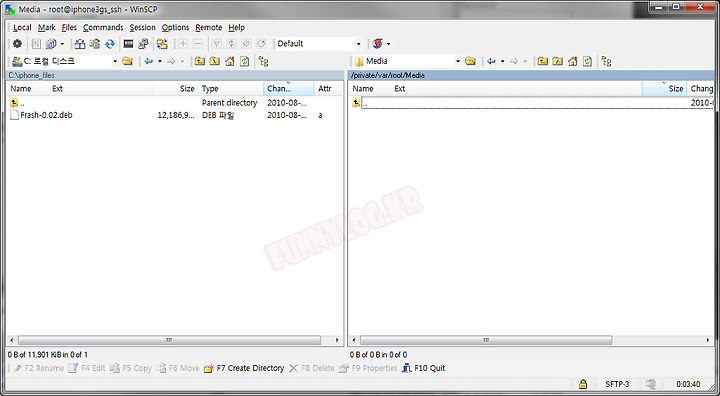Image resolution: width=720 pixels, height=396 pixels.
Task: Sort remote files by Name column
Action: coord(363,89)
